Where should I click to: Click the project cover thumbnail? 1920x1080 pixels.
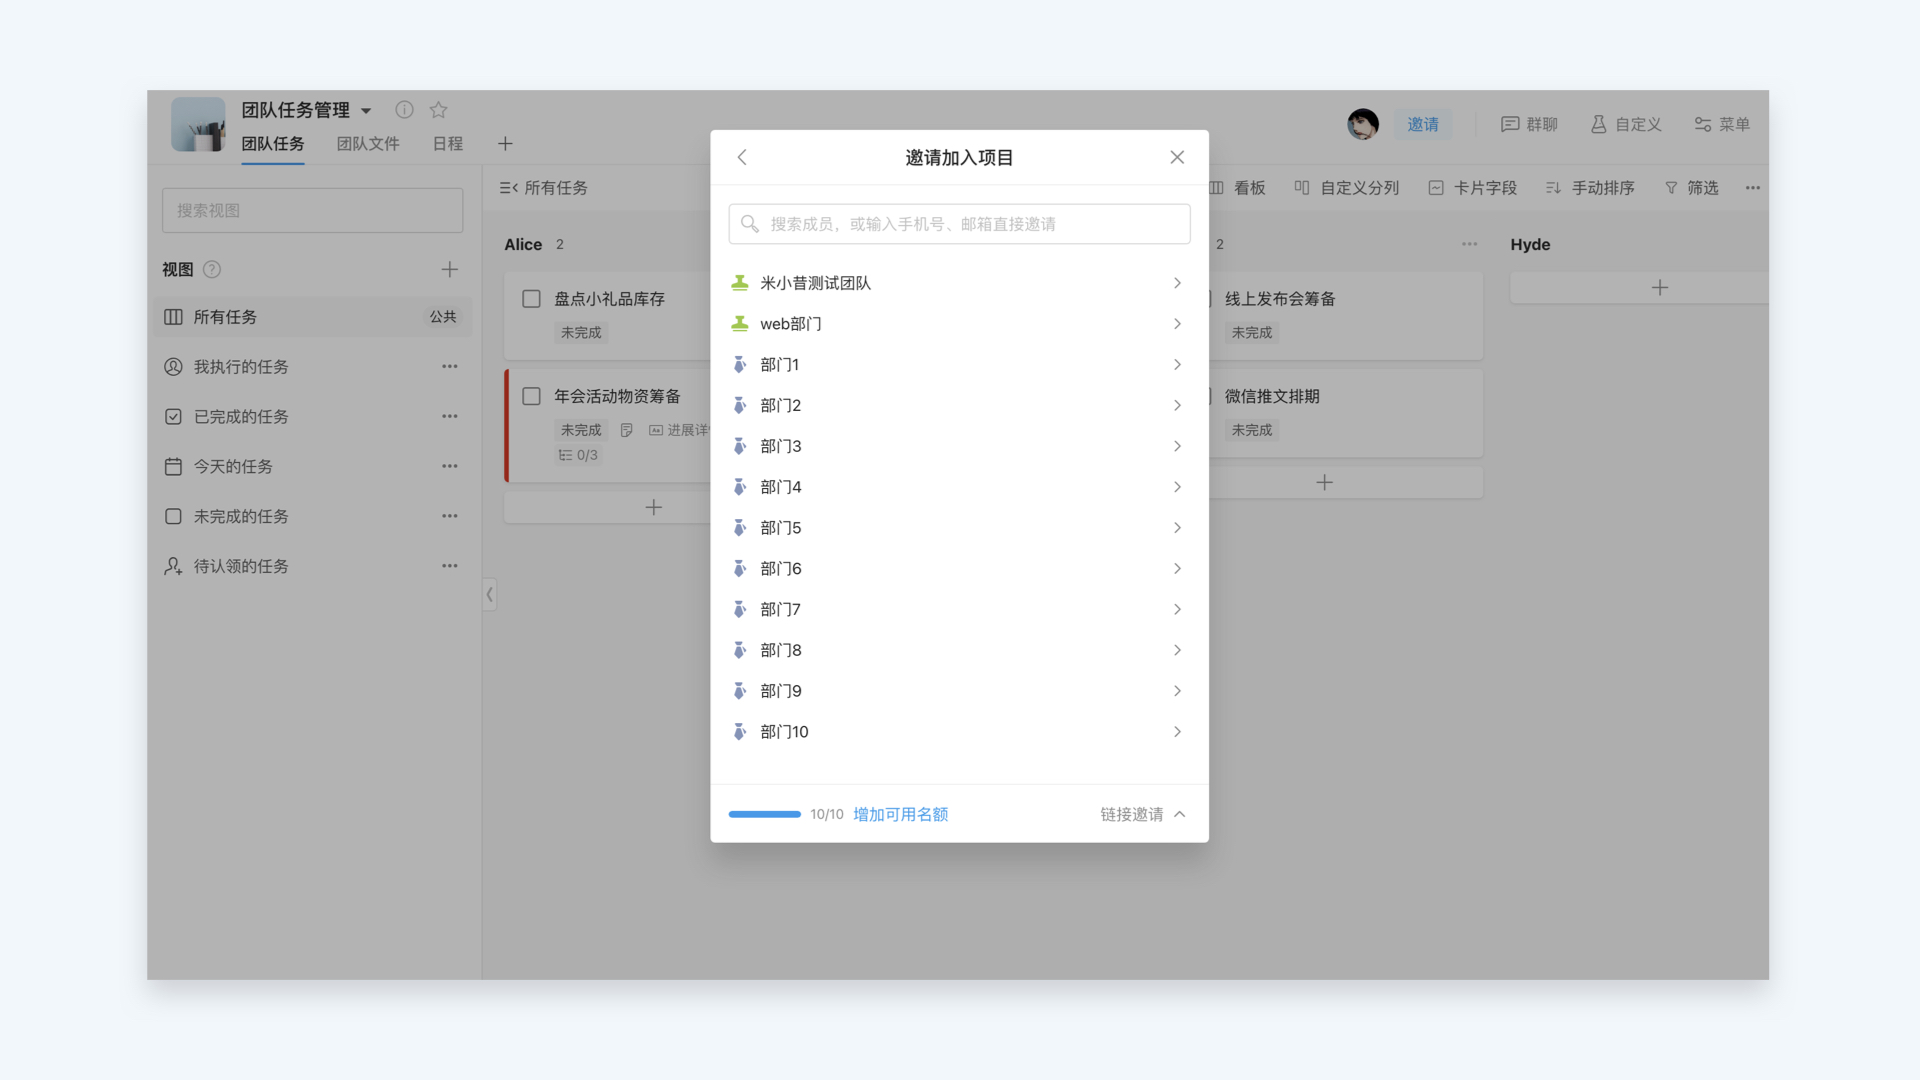(x=198, y=124)
